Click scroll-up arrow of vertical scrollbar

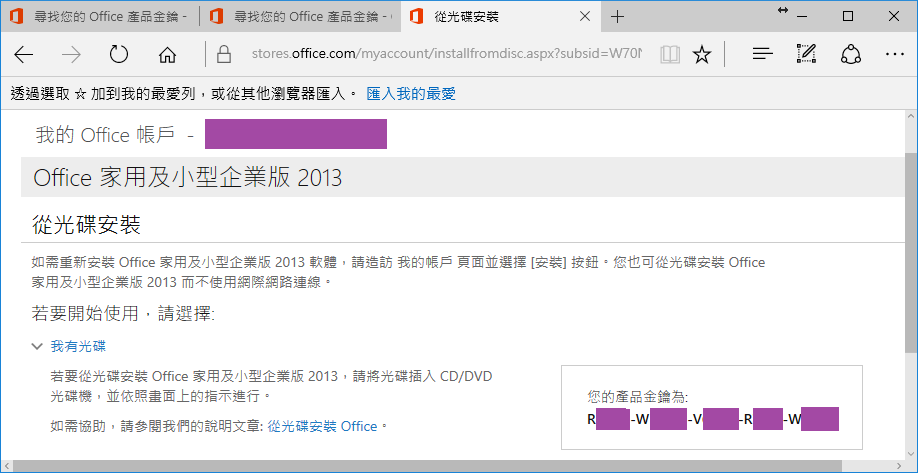click(x=912, y=115)
